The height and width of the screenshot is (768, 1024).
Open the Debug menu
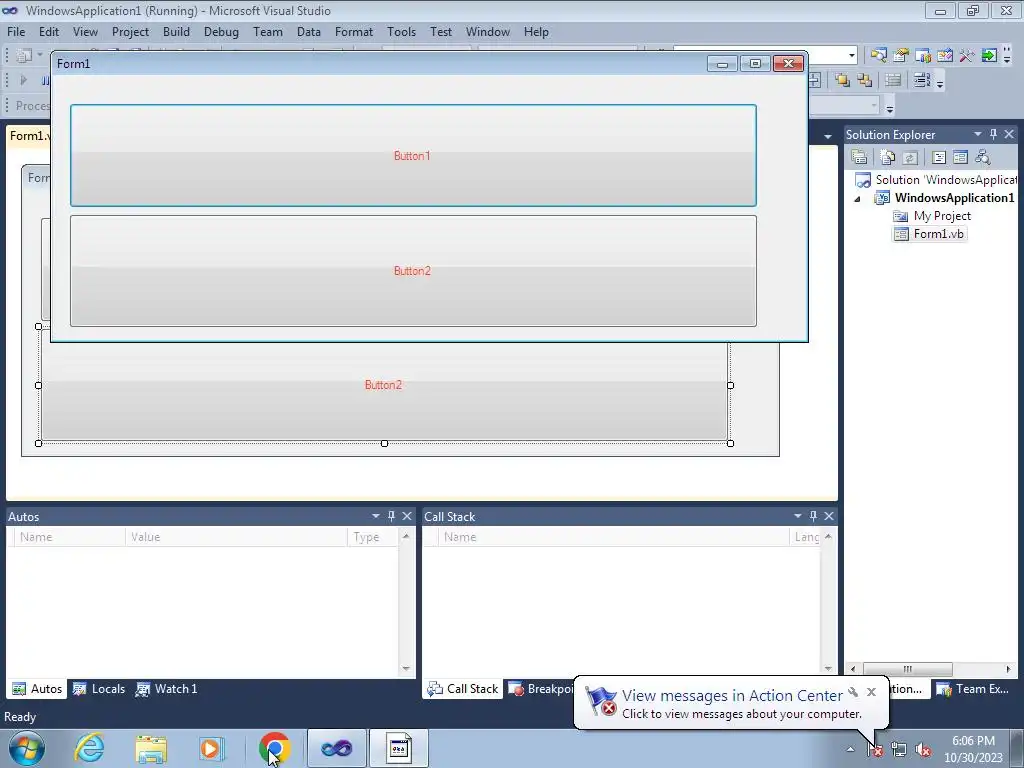point(221,32)
